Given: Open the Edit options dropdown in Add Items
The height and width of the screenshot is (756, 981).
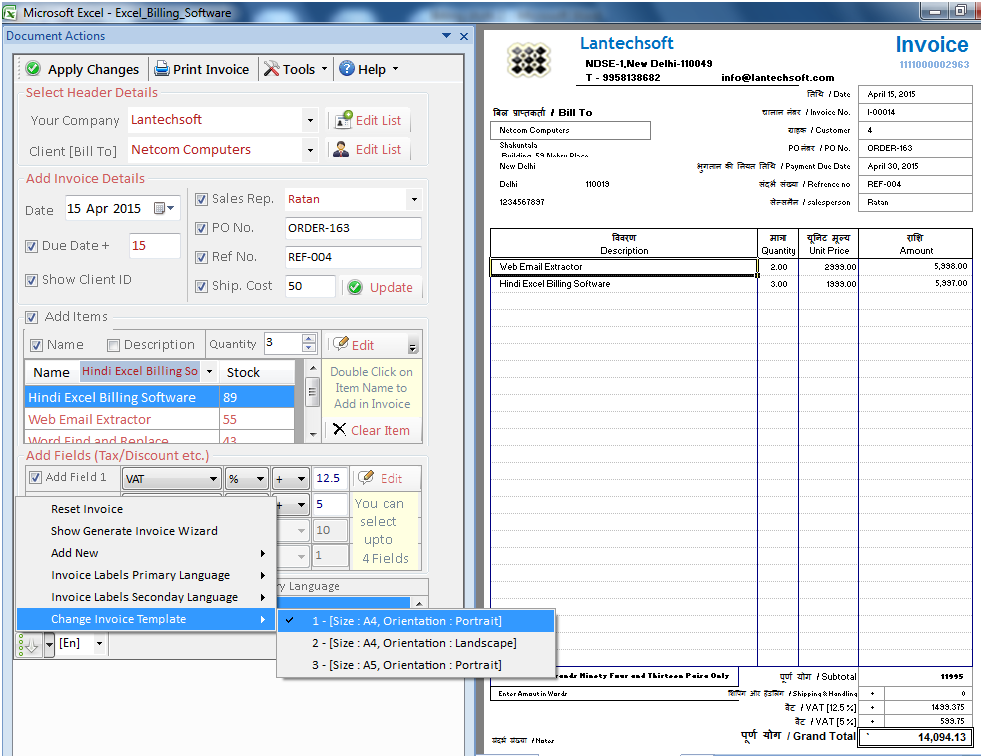Looking at the screenshot, I should coord(412,346).
